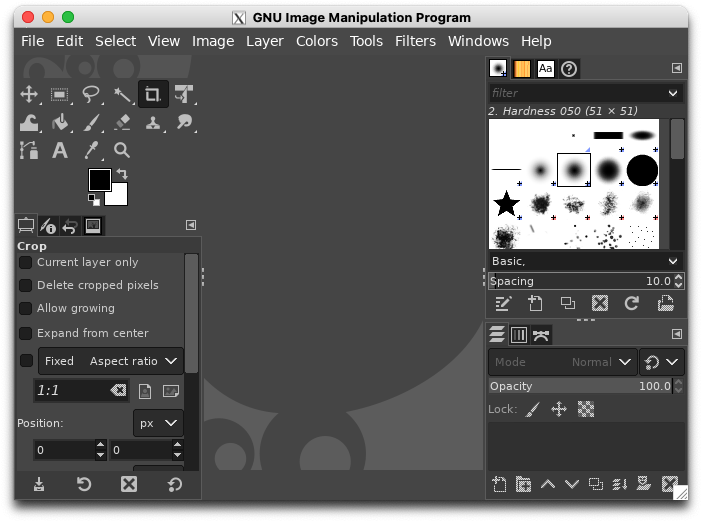
Task: Open brushes dock panel menu arrow
Action: [x=677, y=68]
